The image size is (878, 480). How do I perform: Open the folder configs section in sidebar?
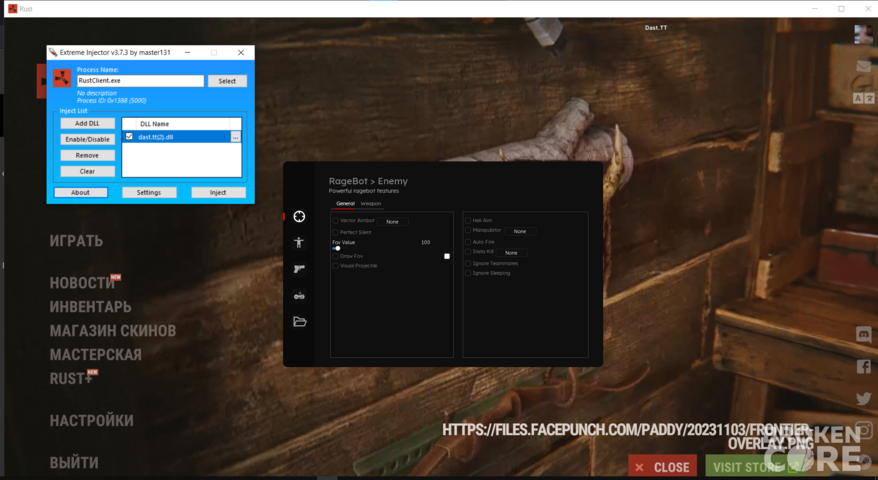[x=300, y=321]
